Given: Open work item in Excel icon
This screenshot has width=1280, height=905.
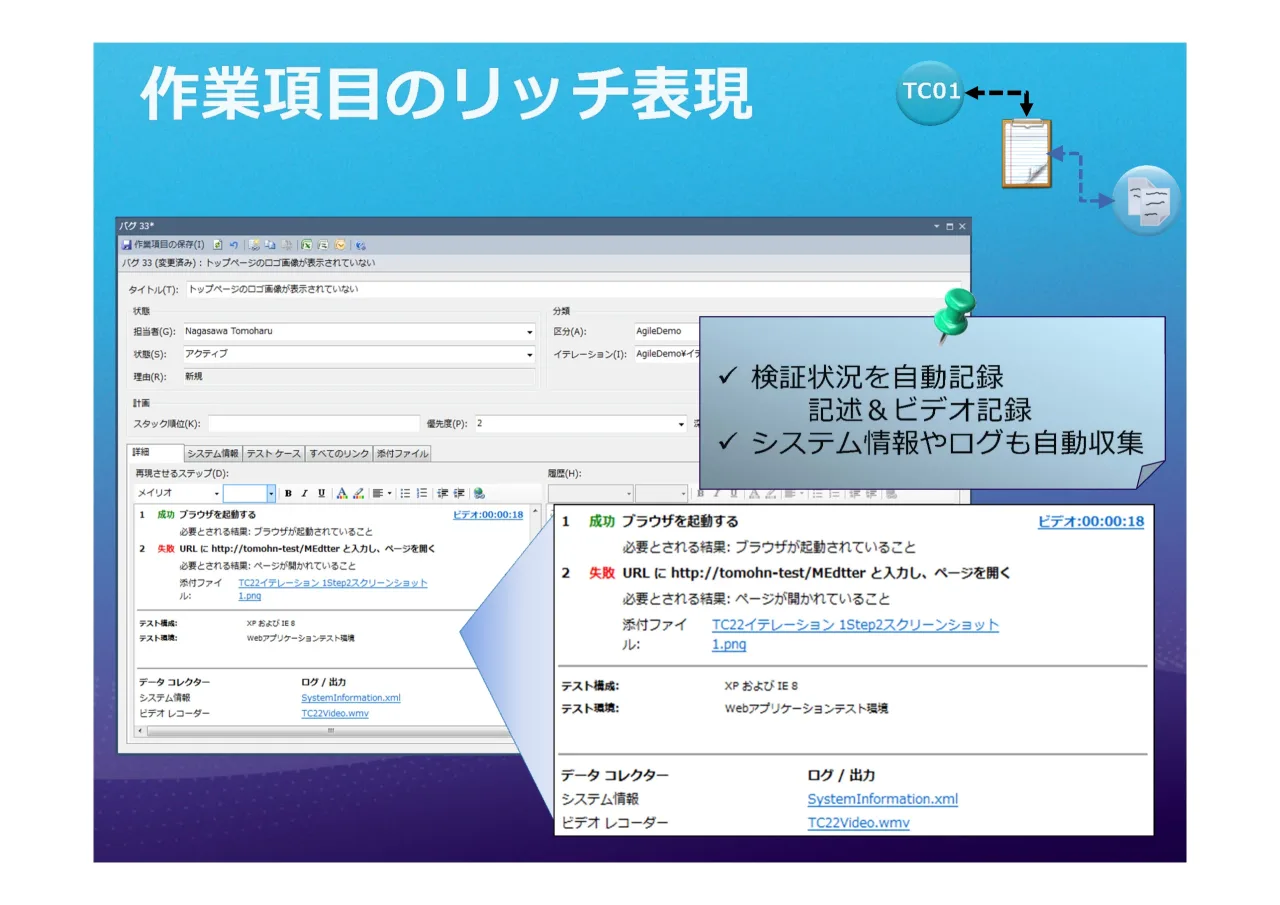Looking at the screenshot, I should (x=306, y=245).
